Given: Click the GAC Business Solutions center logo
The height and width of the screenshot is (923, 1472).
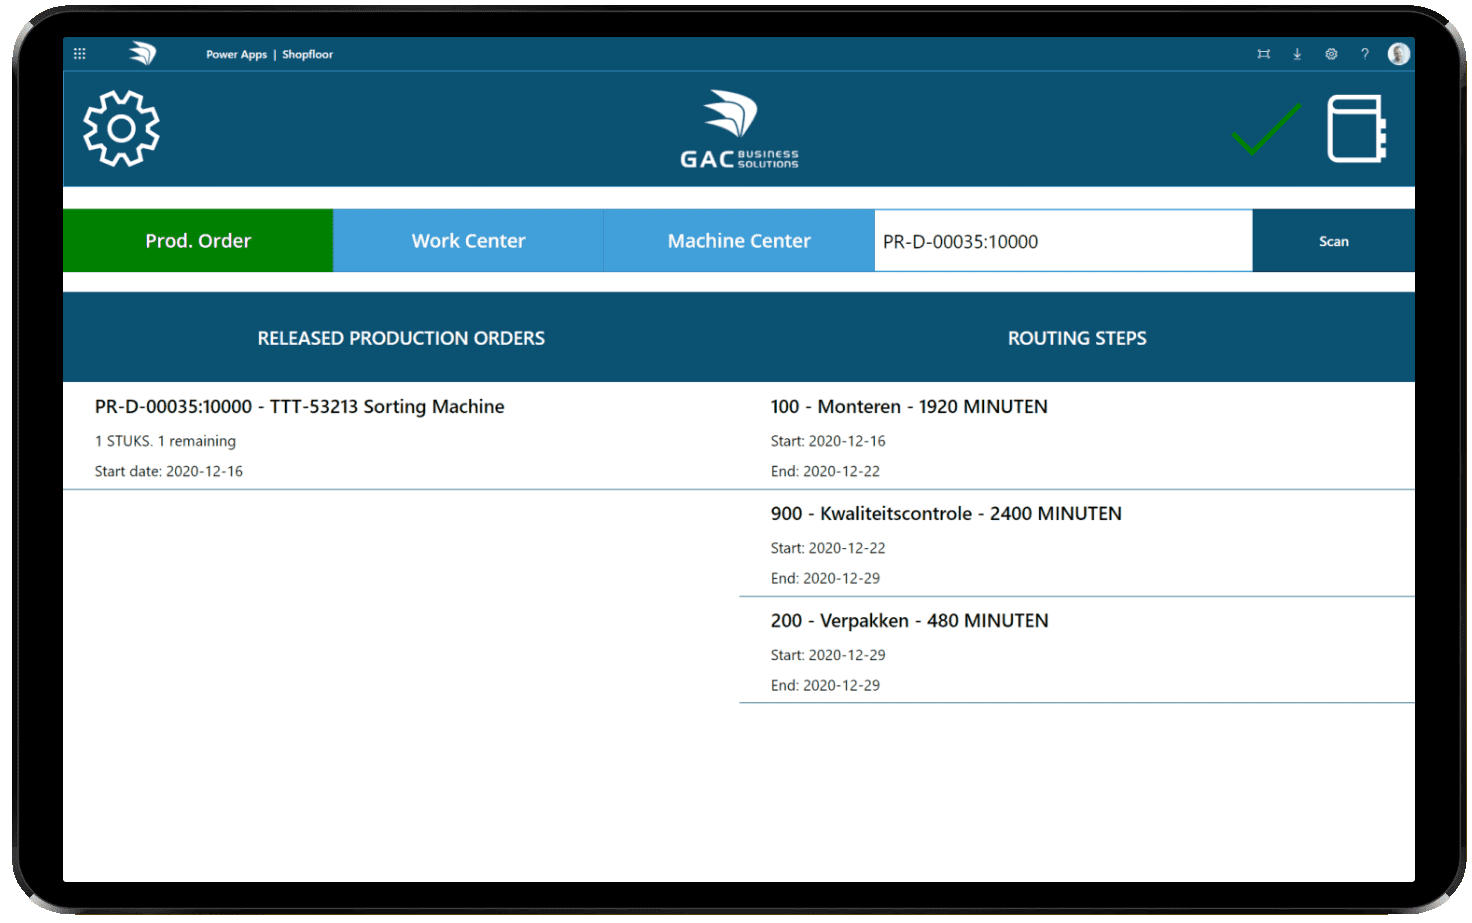Looking at the screenshot, I should click(x=740, y=129).
